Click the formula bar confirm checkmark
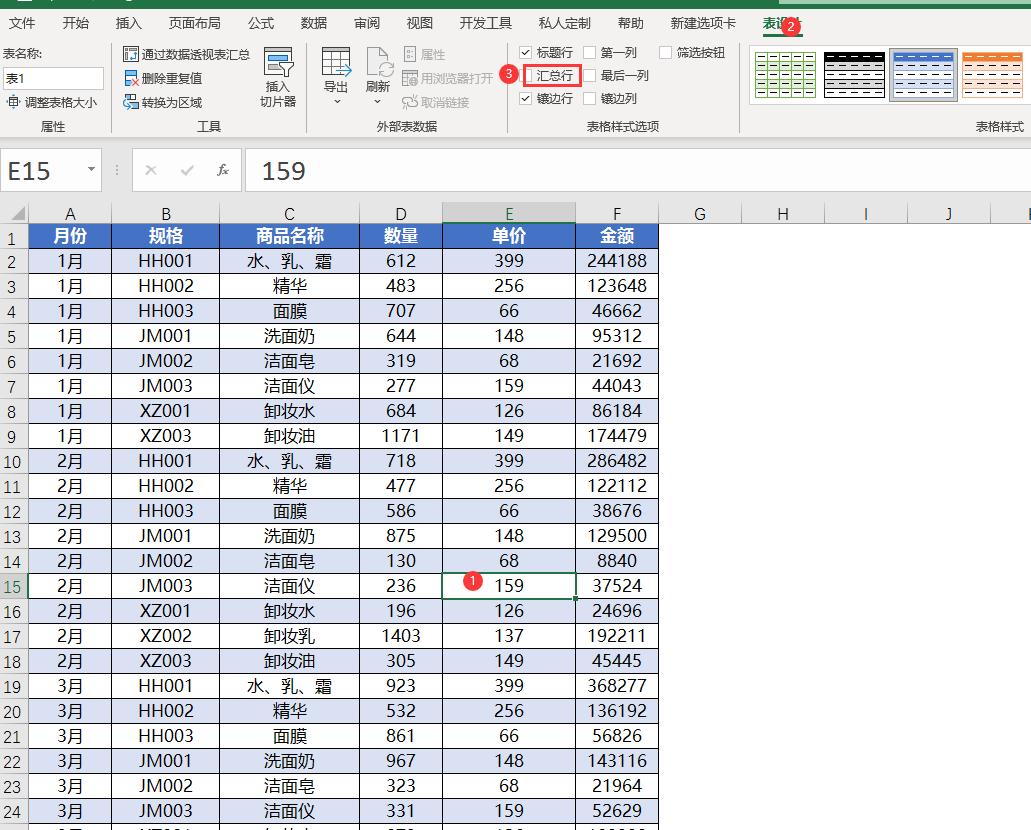The width and height of the screenshot is (1031, 830). (187, 170)
